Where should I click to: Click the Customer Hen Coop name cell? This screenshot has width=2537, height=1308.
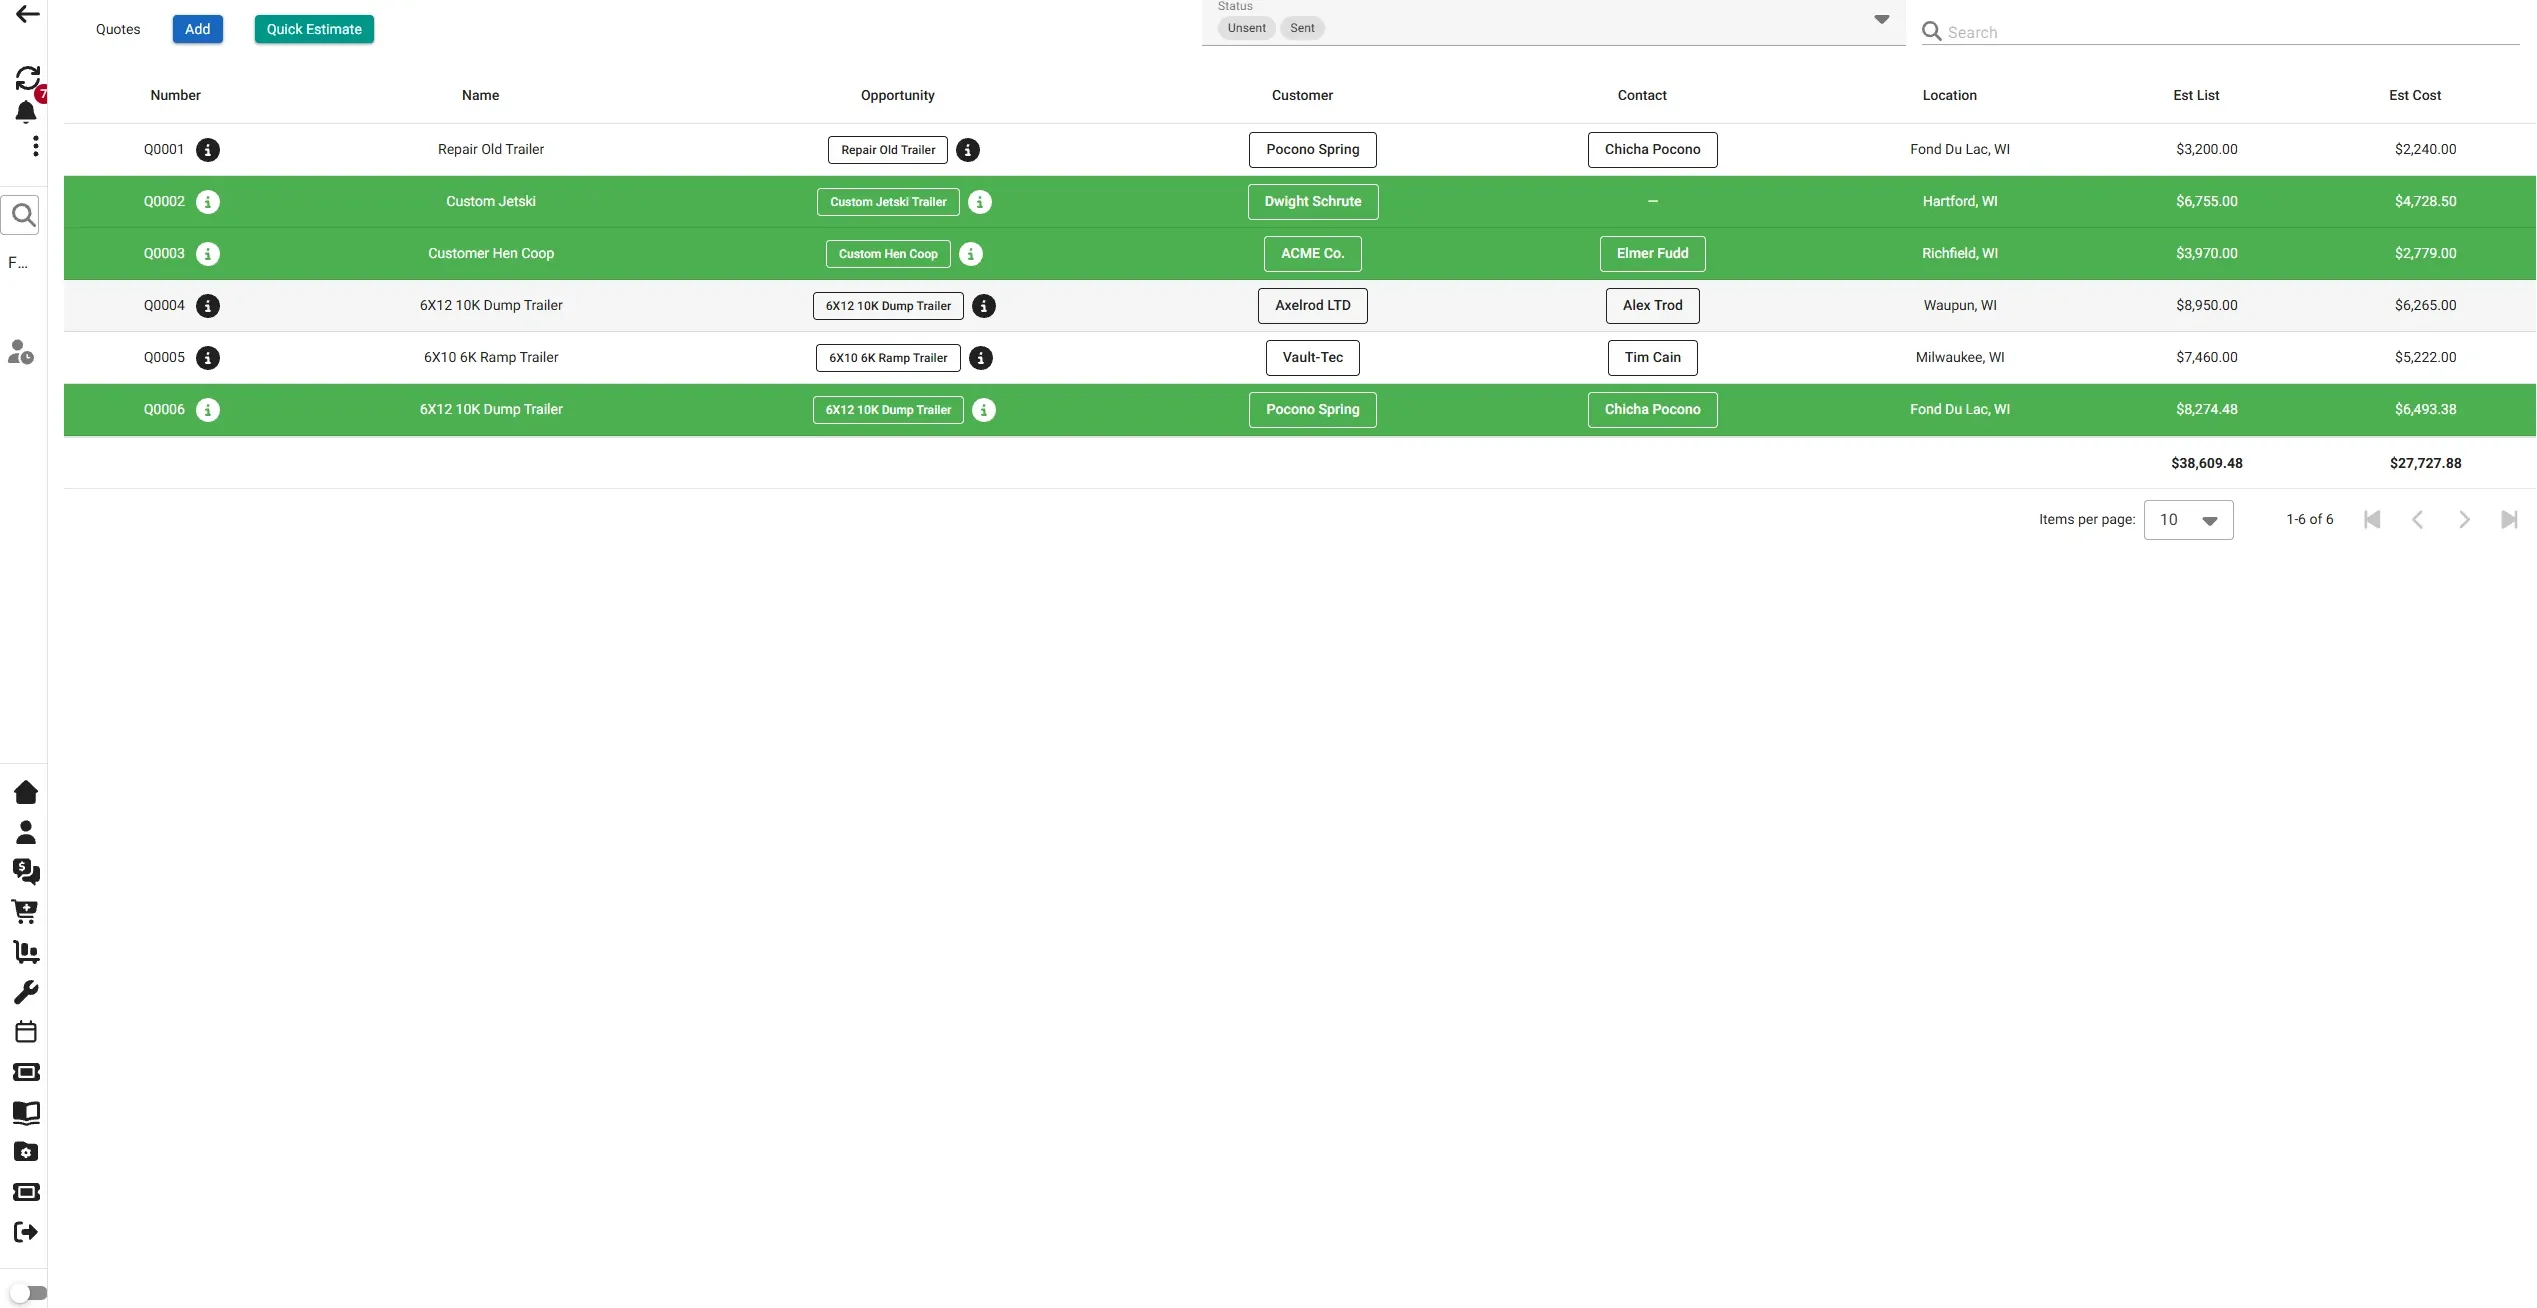pyautogui.click(x=491, y=254)
